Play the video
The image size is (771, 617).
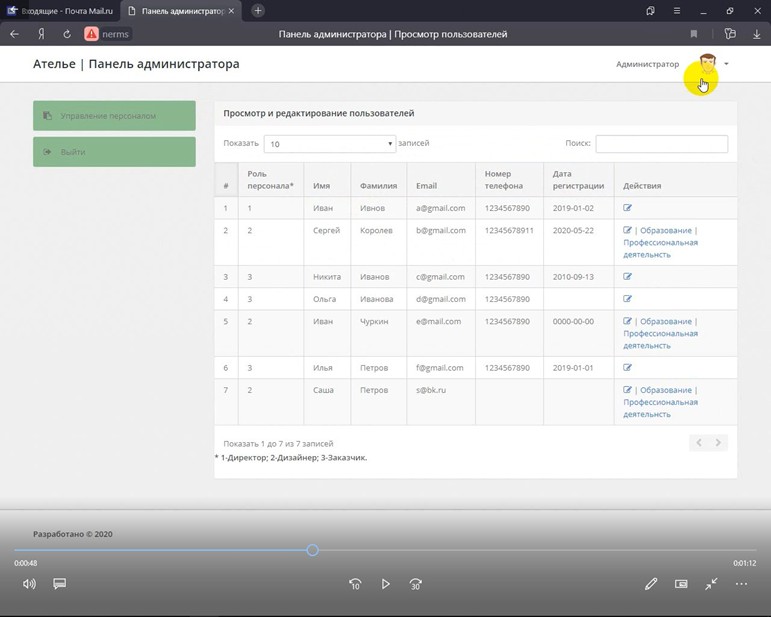pos(386,584)
